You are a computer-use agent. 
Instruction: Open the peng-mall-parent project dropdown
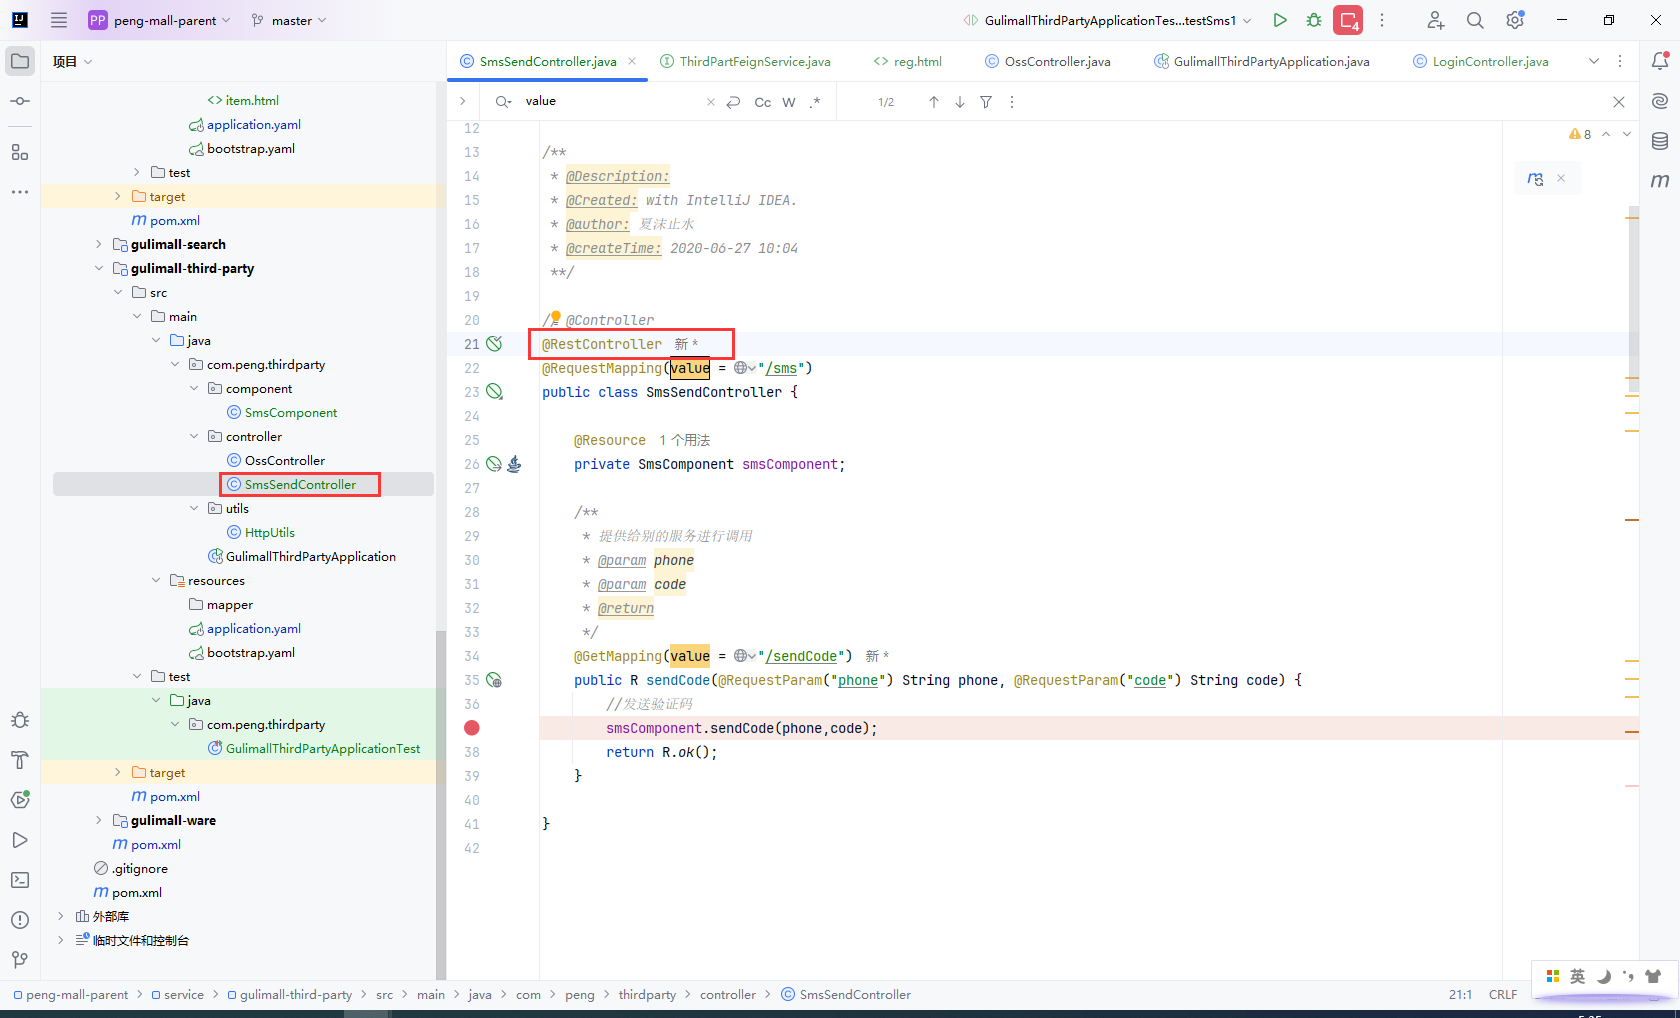pos(160,20)
